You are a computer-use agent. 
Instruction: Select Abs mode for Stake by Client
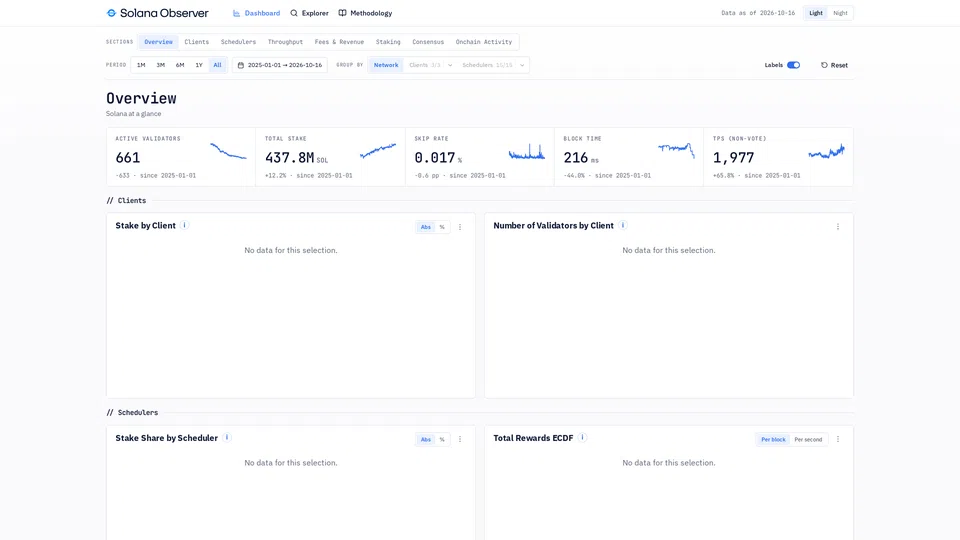tap(426, 227)
